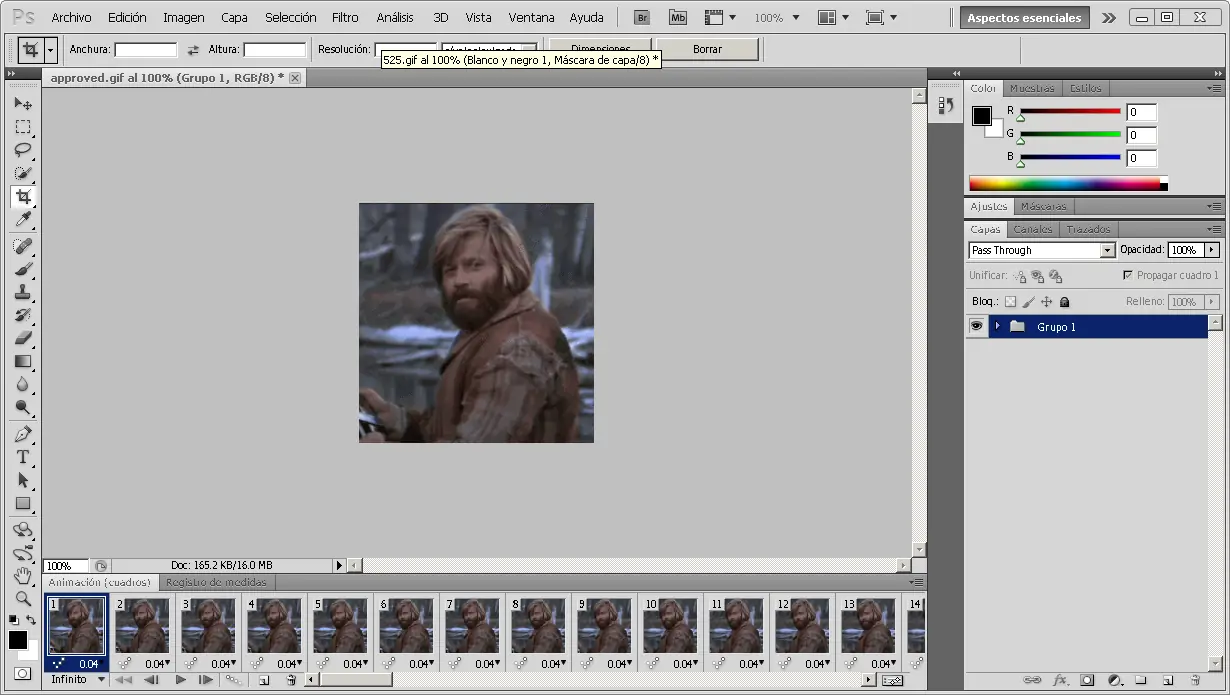1230x695 pixels.
Task: Click the Borrar button
Action: click(x=707, y=49)
